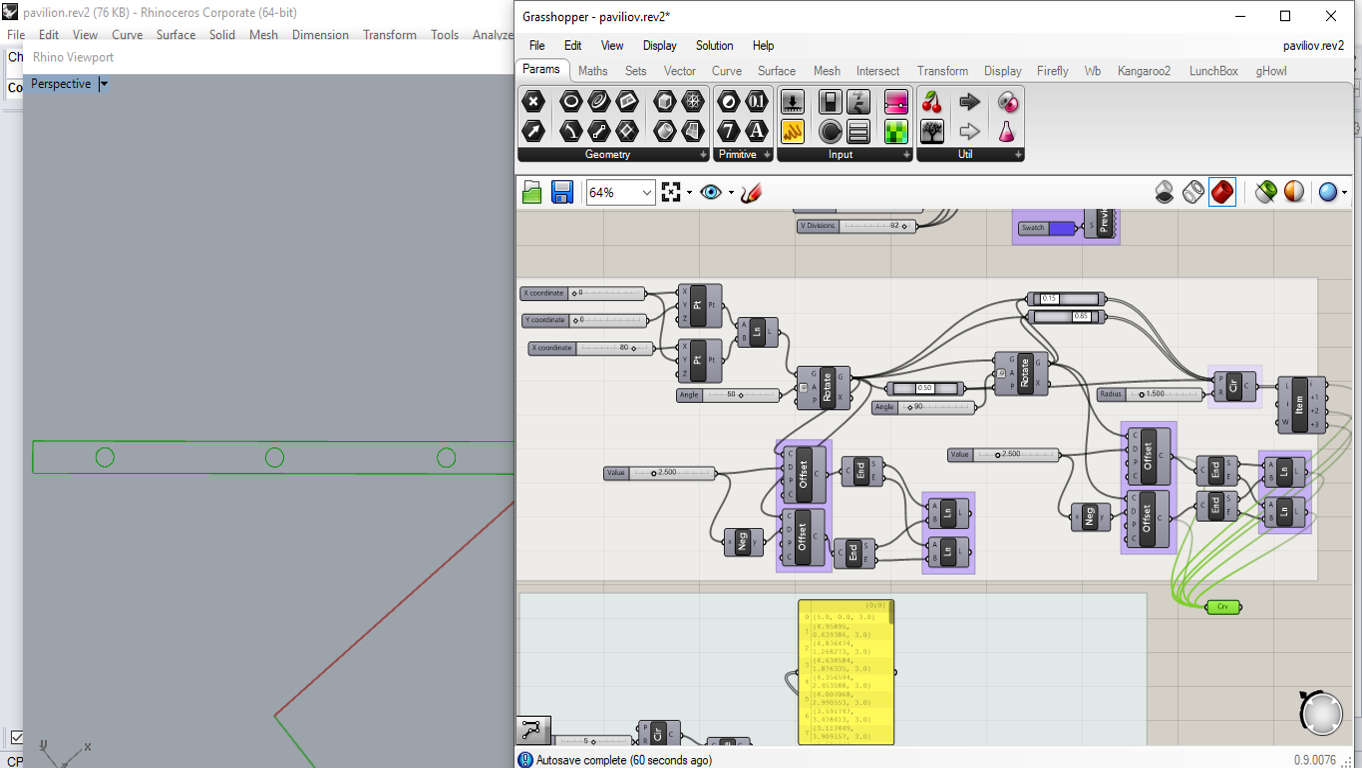Click the Rotate component with Angle 50
Viewport: 1362px width, 768px height.
[x=823, y=387]
